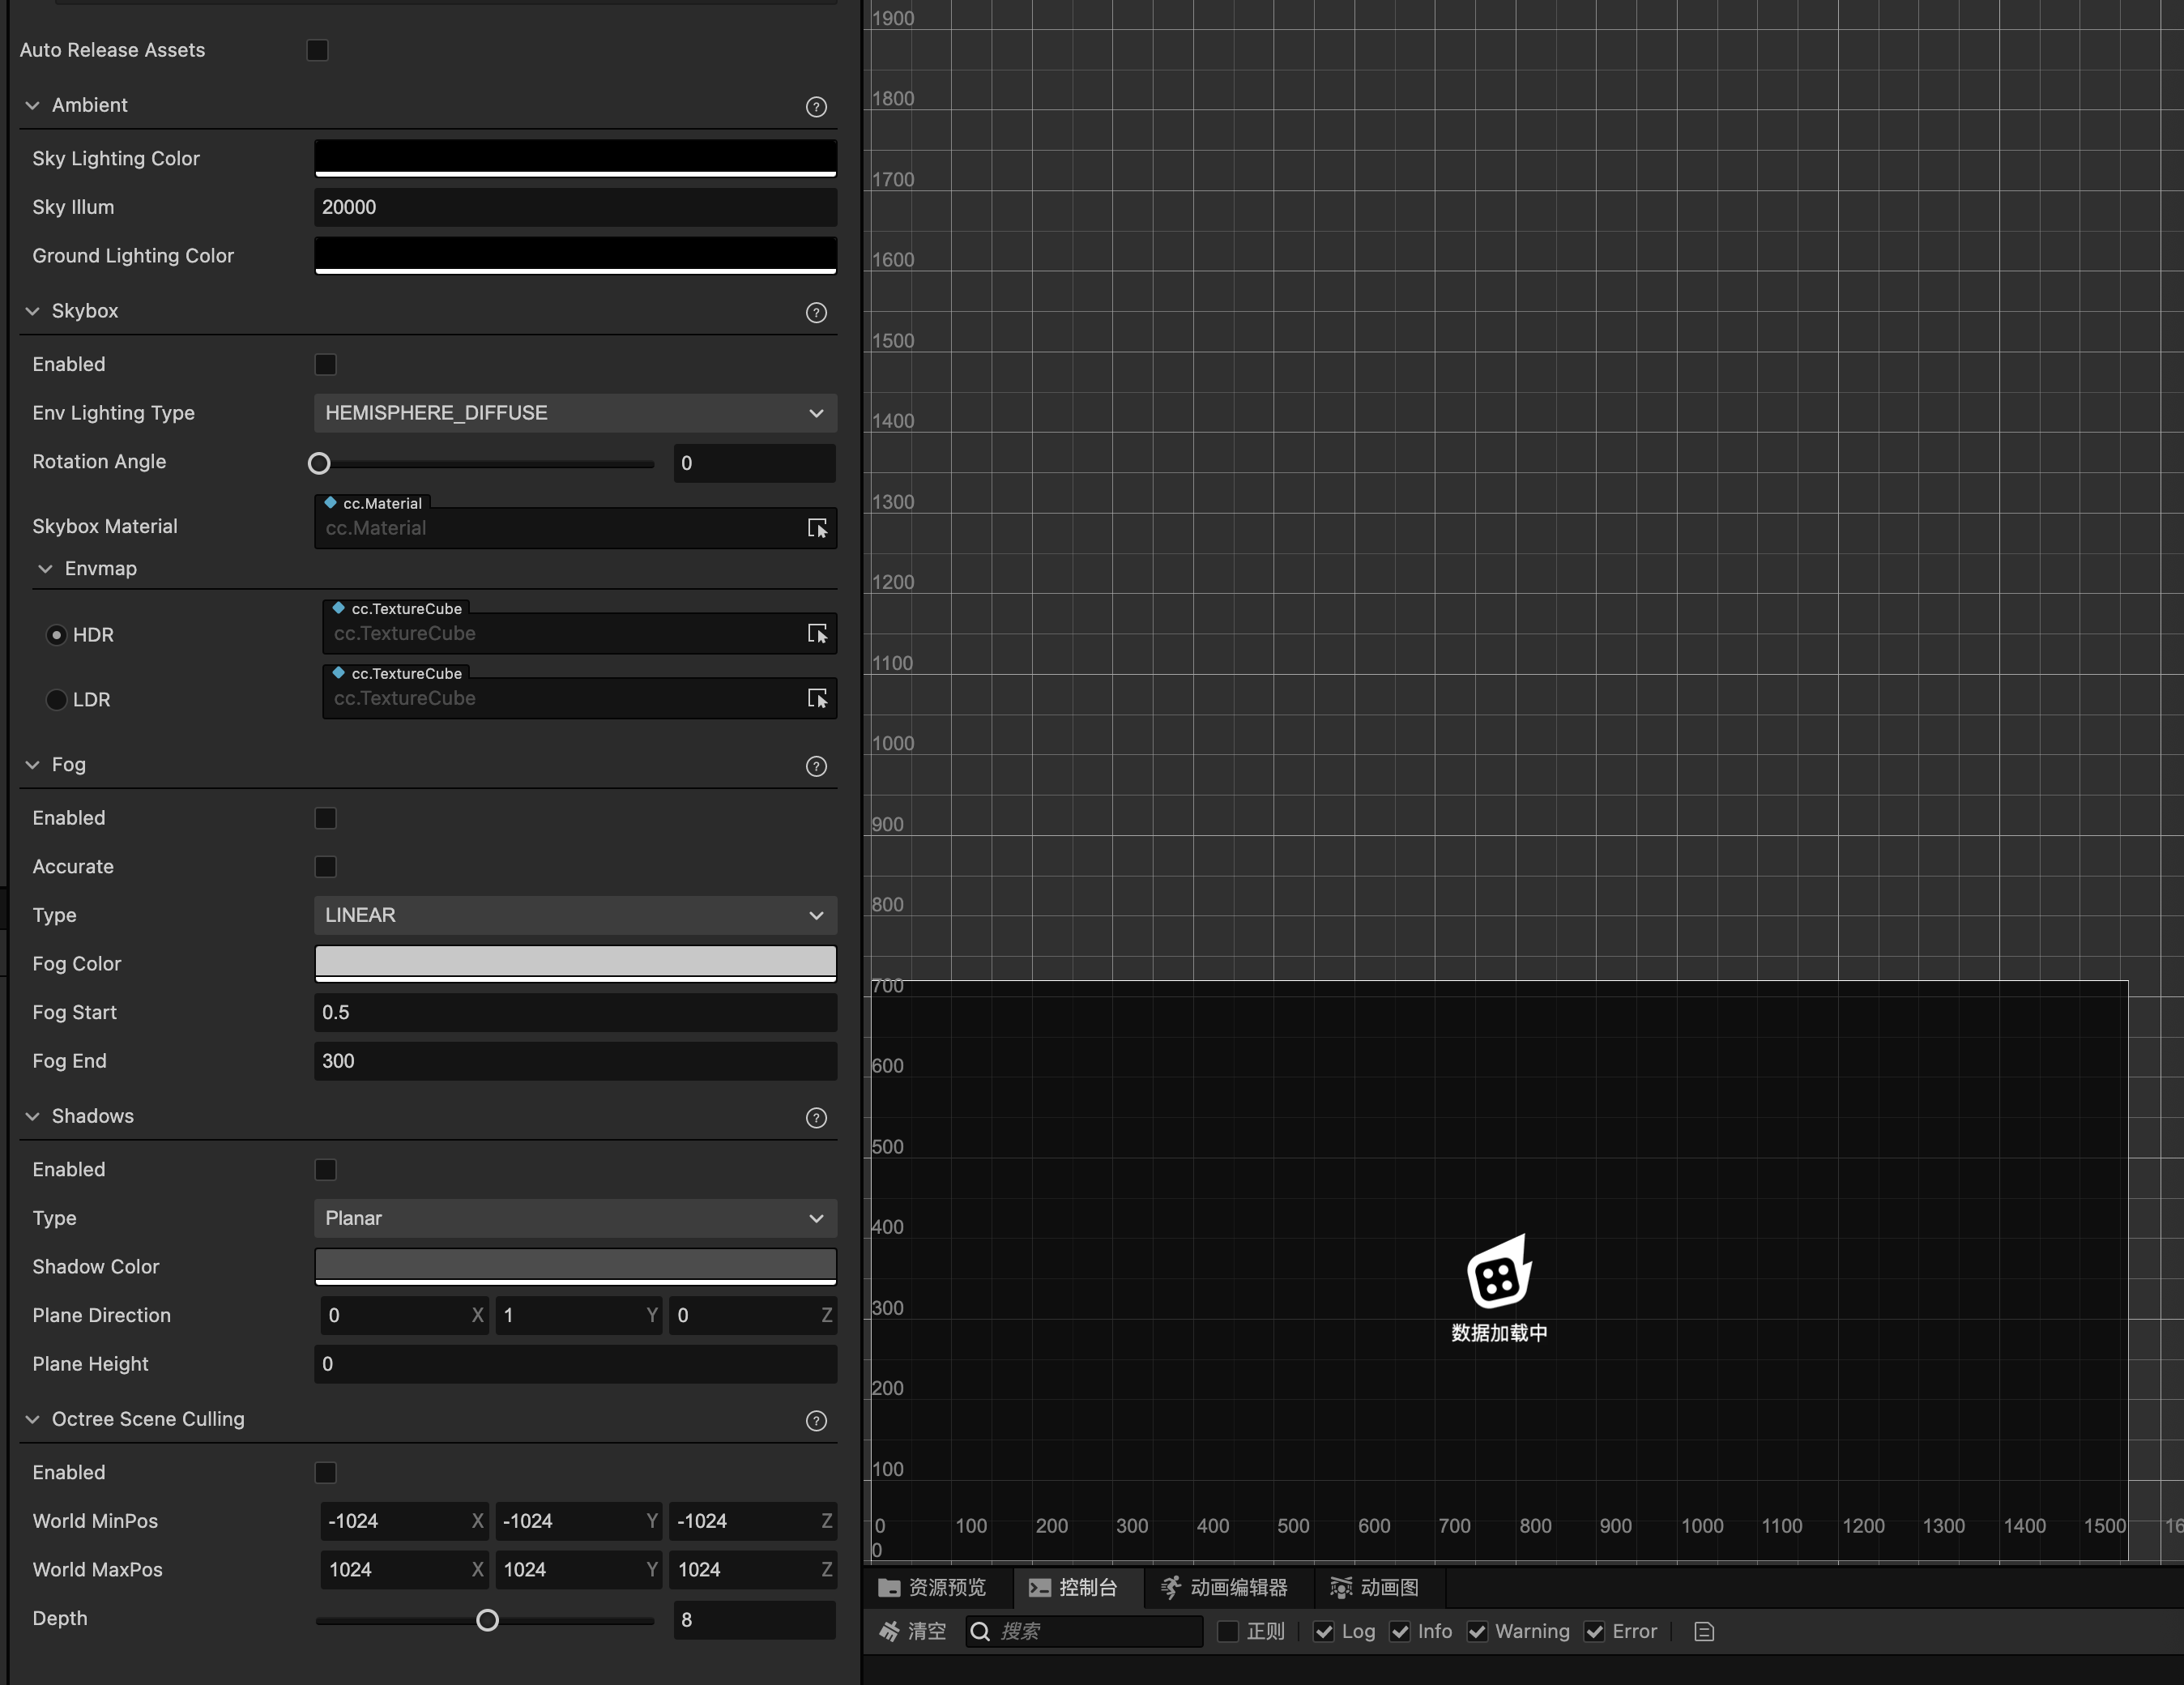Image resolution: width=2184 pixels, height=1685 pixels.
Task: Open HDR TextureCube asset picker icon
Action: [x=817, y=634]
